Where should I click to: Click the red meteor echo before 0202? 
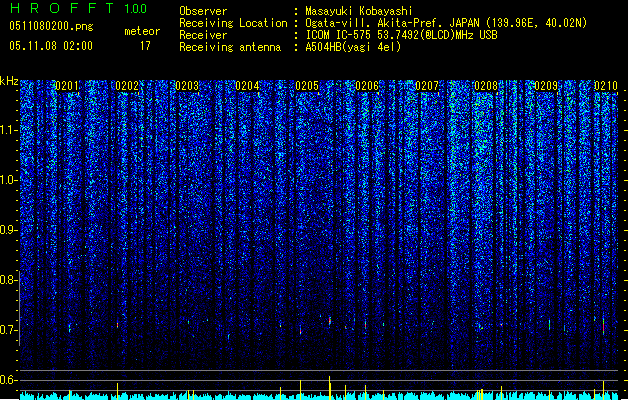coord(118,325)
